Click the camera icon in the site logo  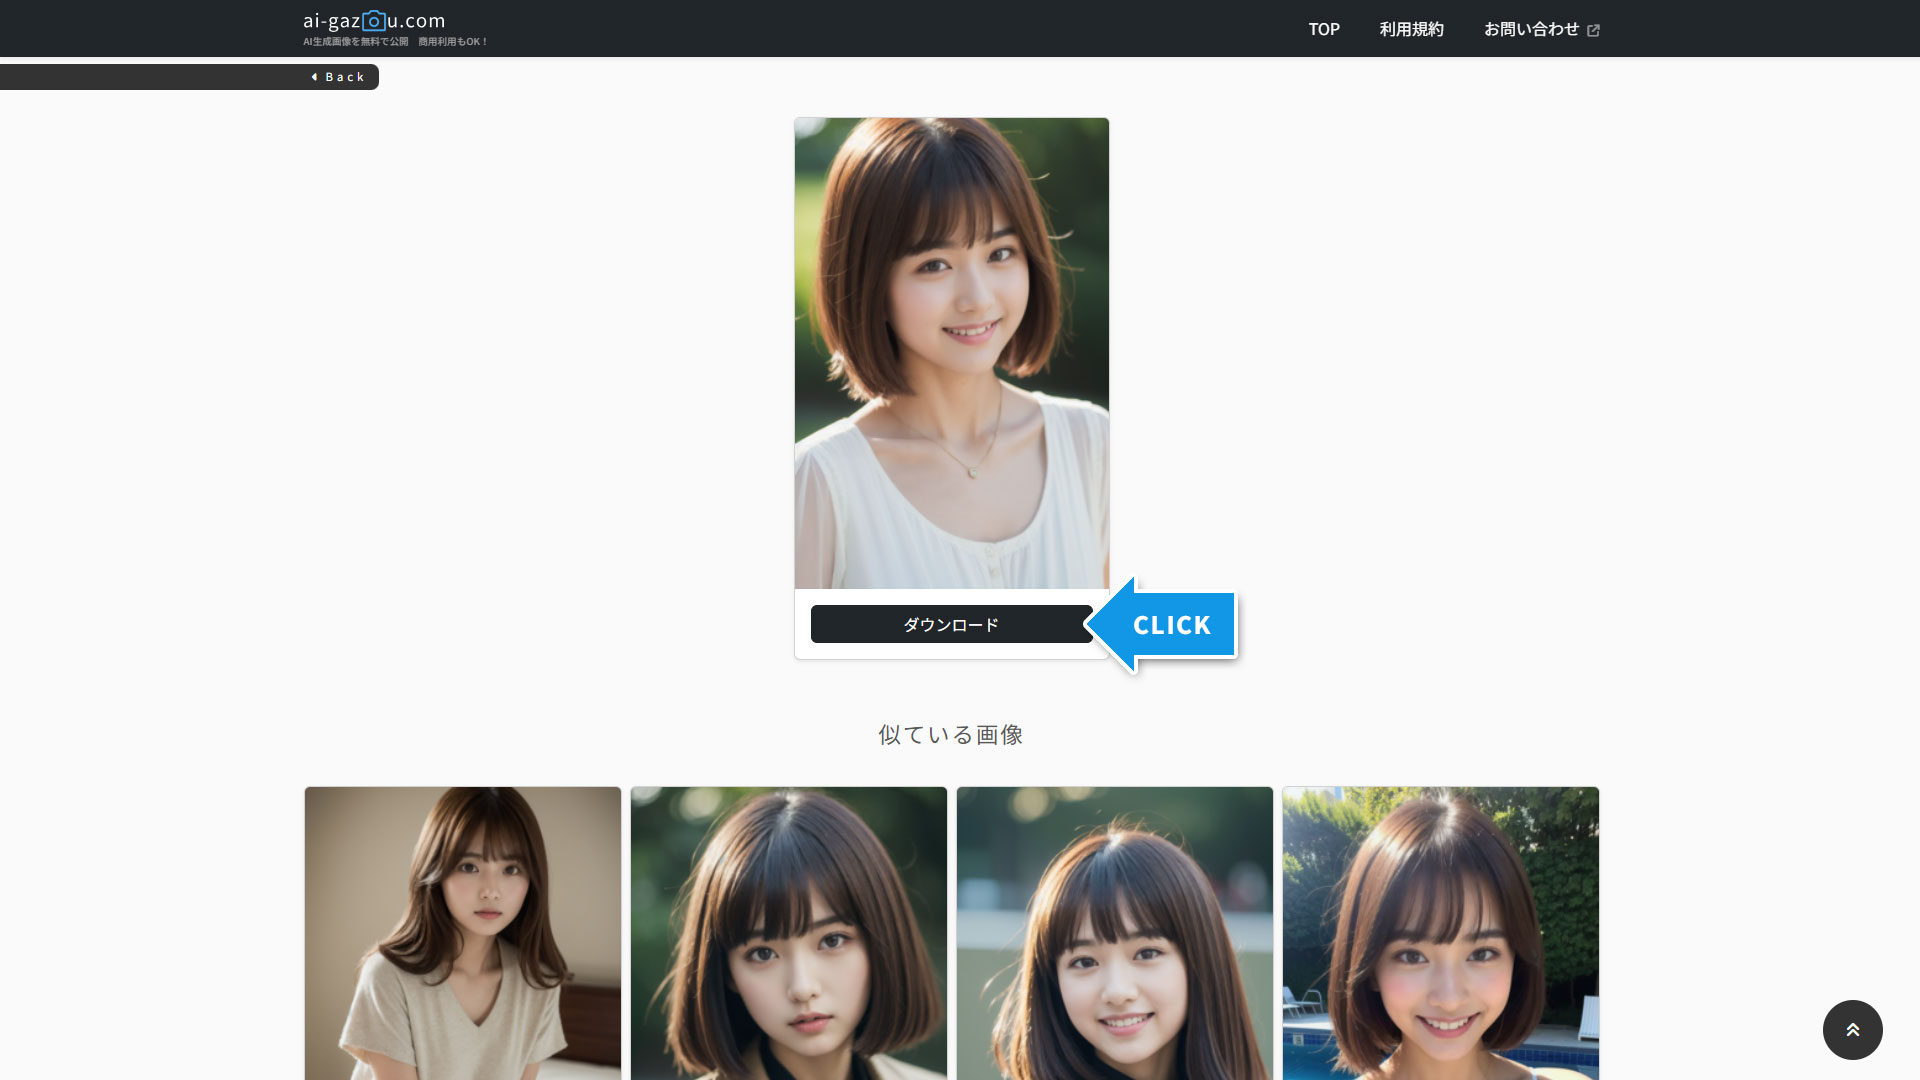tap(373, 20)
